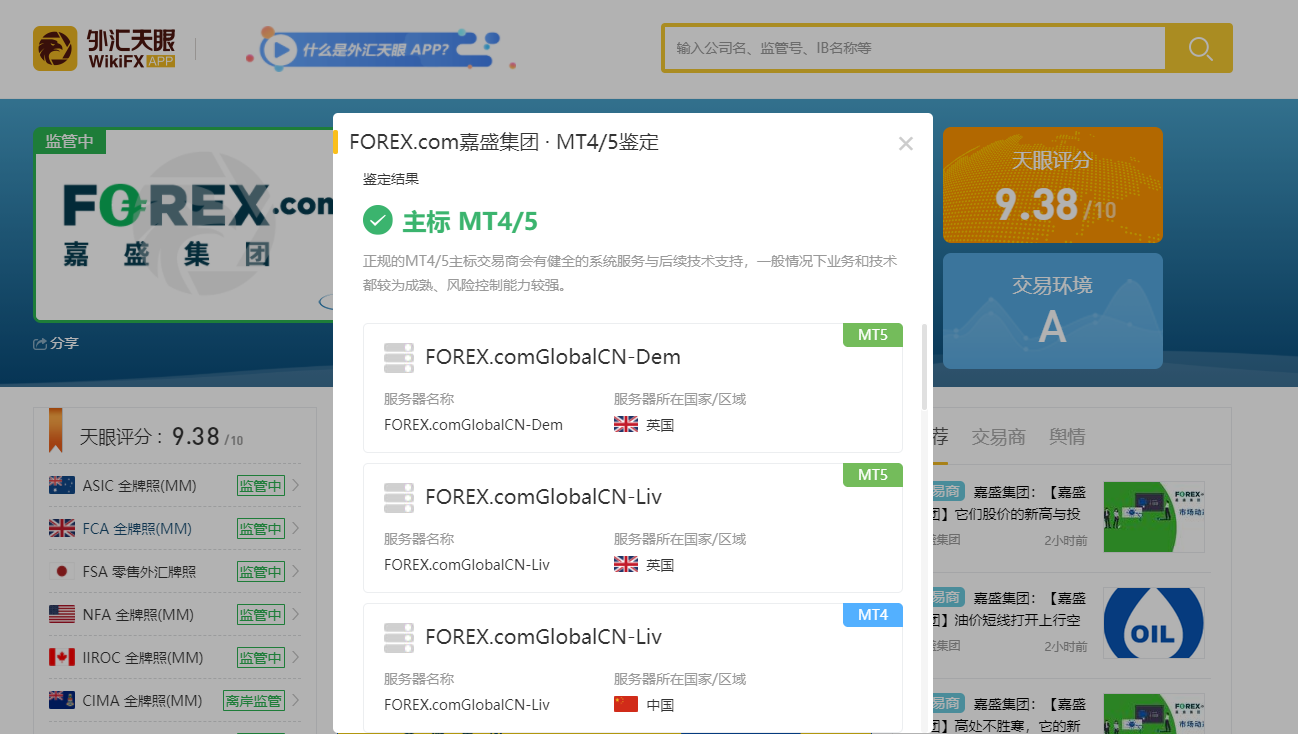
Task: Switch to the 交易商 tab
Action: [998, 437]
